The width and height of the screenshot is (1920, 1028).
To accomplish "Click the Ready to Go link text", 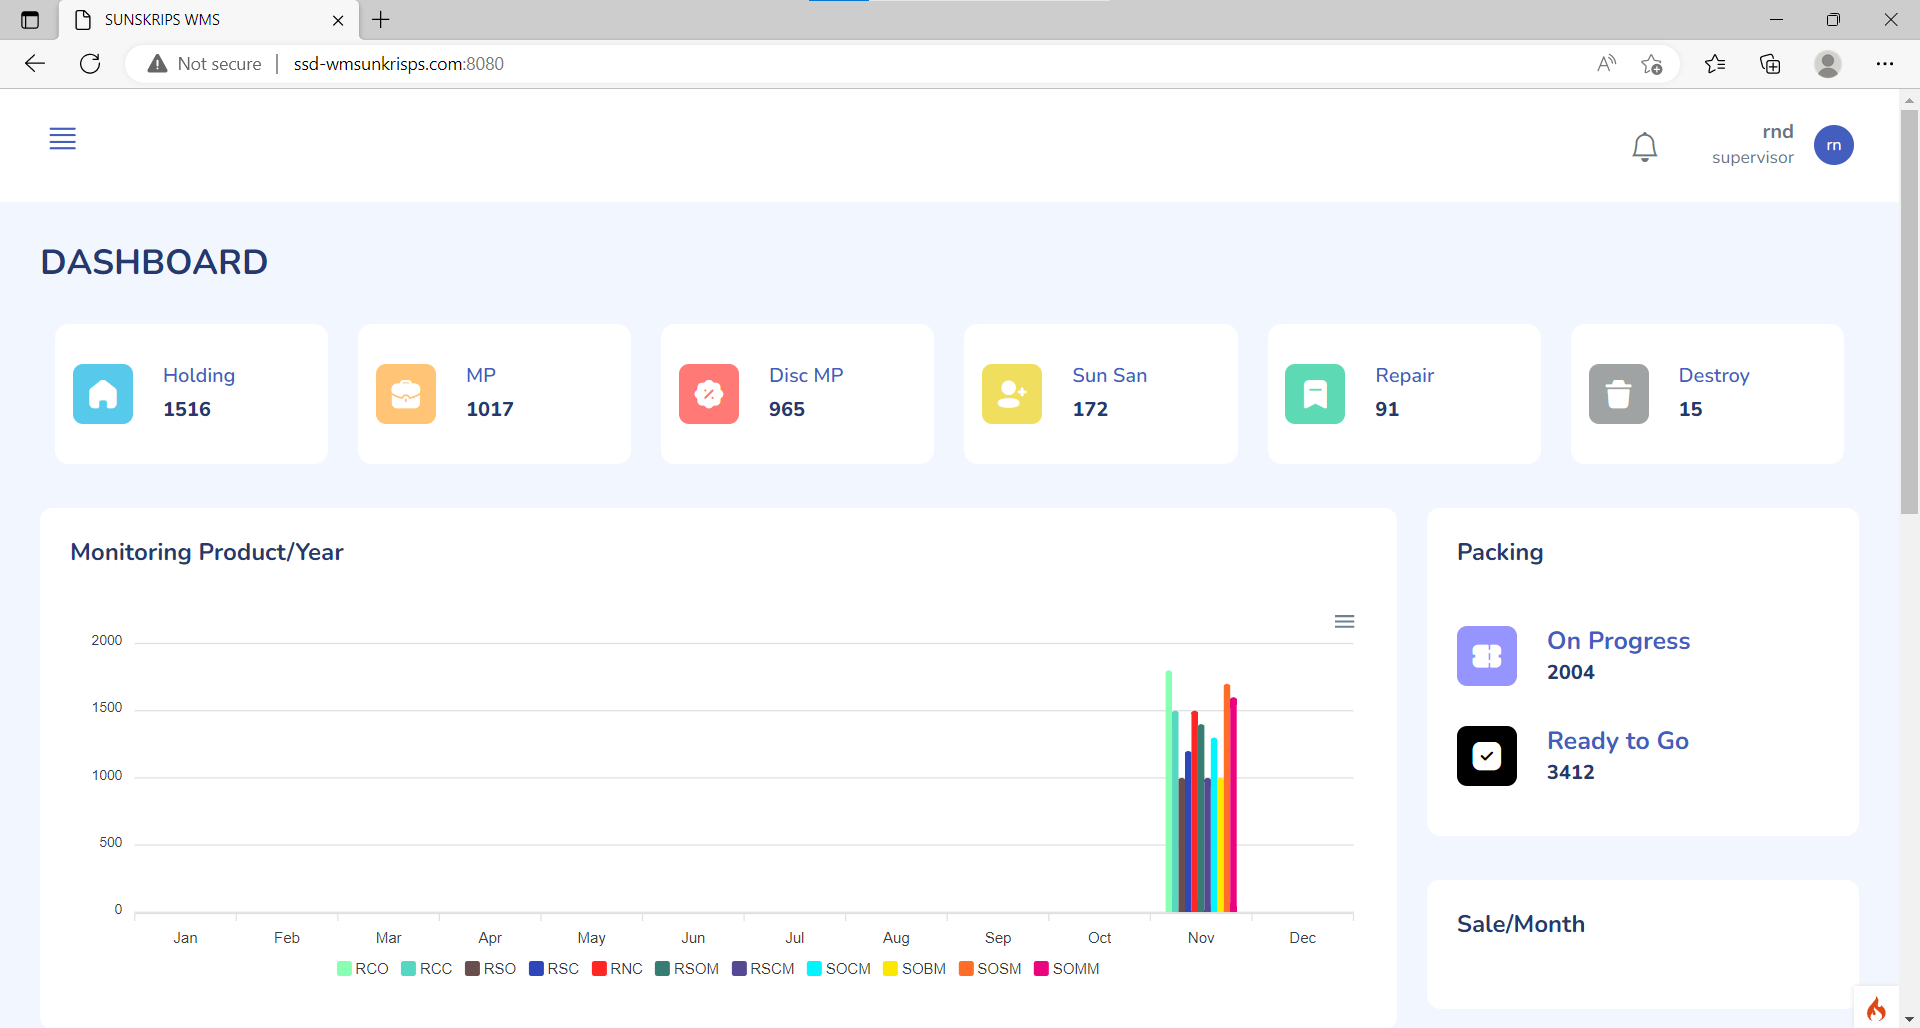I will click(1617, 741).
